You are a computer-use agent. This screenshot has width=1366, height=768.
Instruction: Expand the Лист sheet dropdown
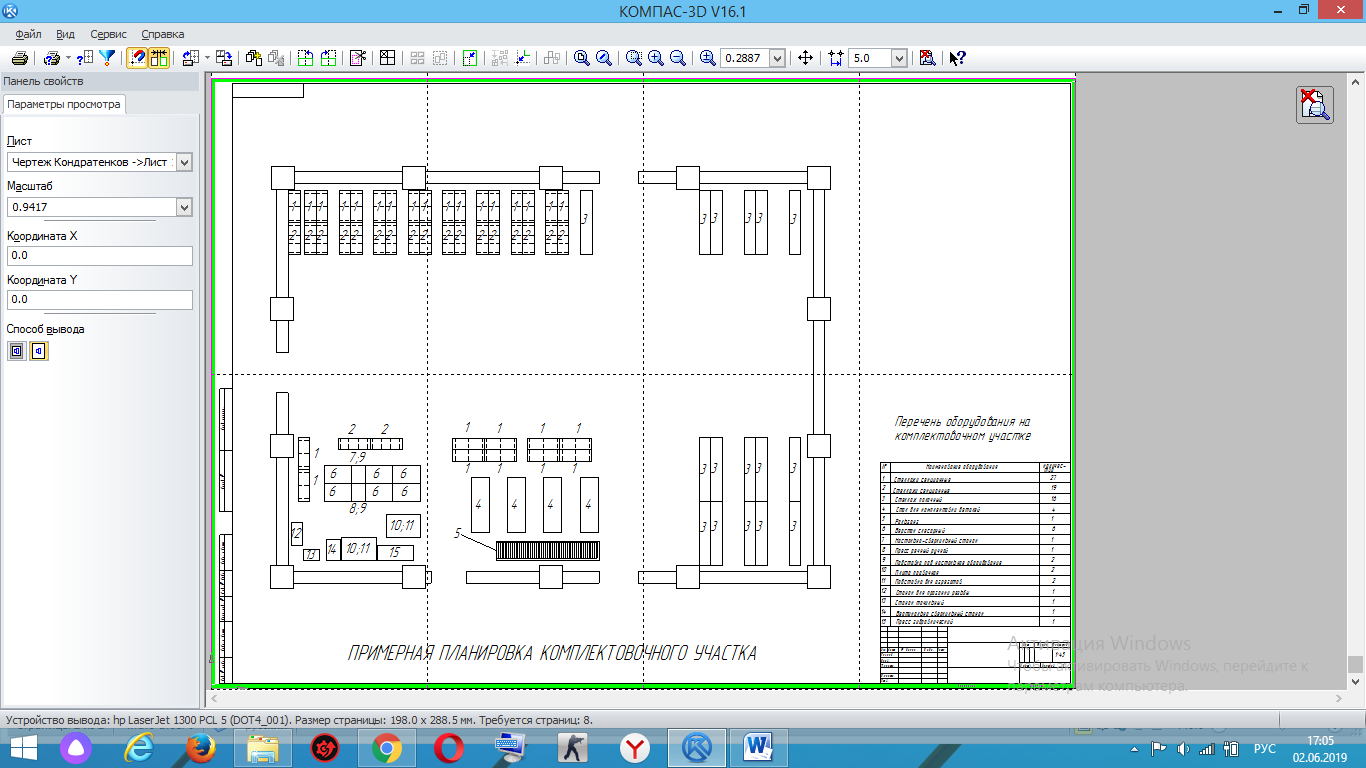coord(183,162)
